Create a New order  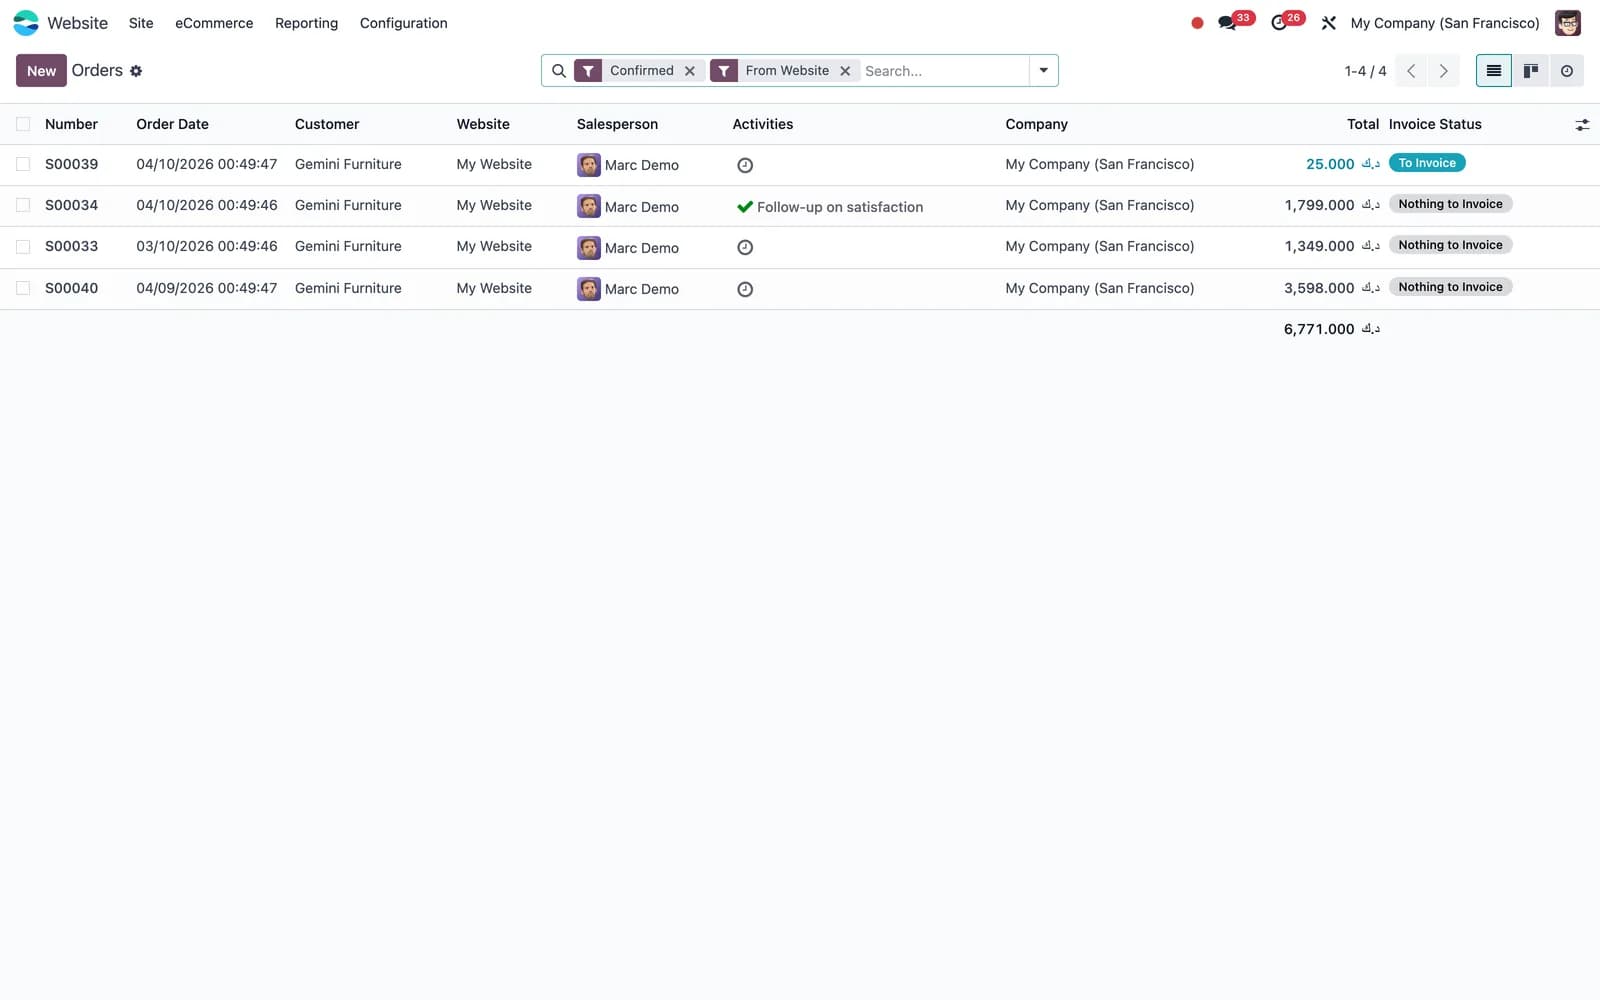[41, 71]
